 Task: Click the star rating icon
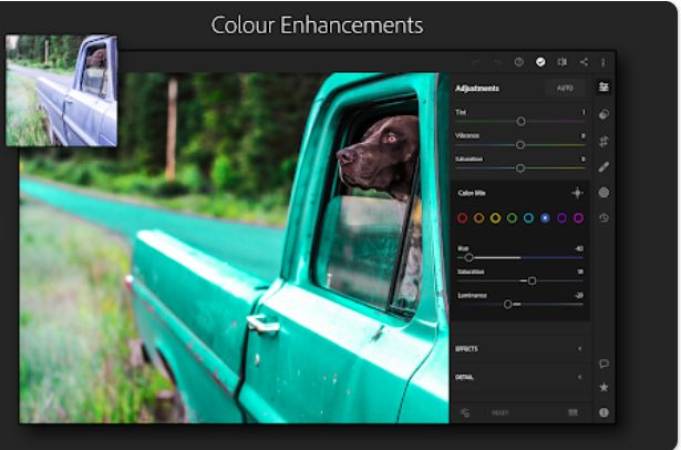604,387
